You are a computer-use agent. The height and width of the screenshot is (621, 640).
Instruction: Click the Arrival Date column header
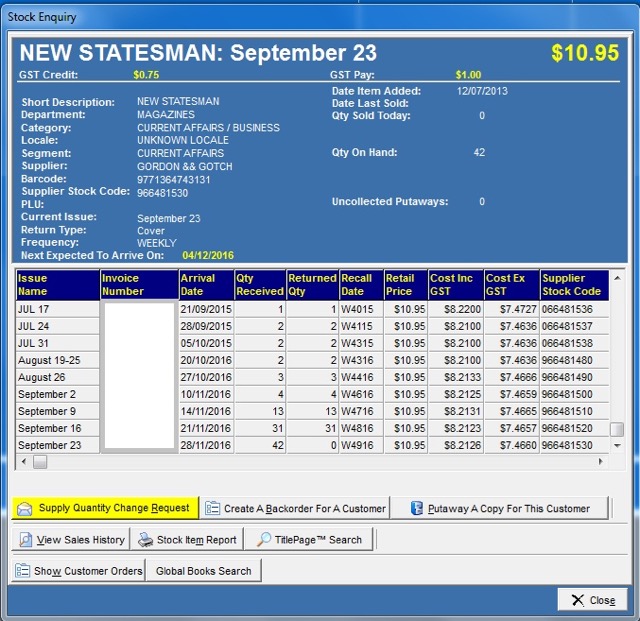tap(205, 284)
